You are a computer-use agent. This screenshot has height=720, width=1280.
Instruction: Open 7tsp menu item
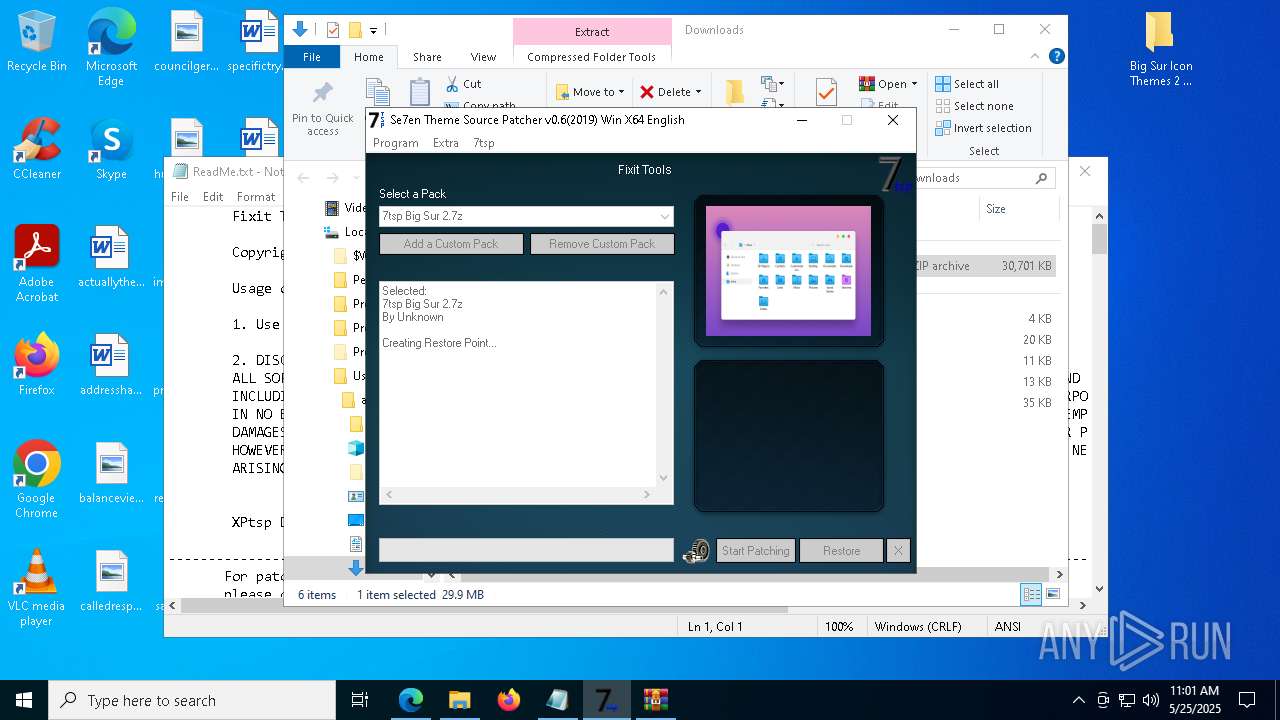[x=484, y=143]
